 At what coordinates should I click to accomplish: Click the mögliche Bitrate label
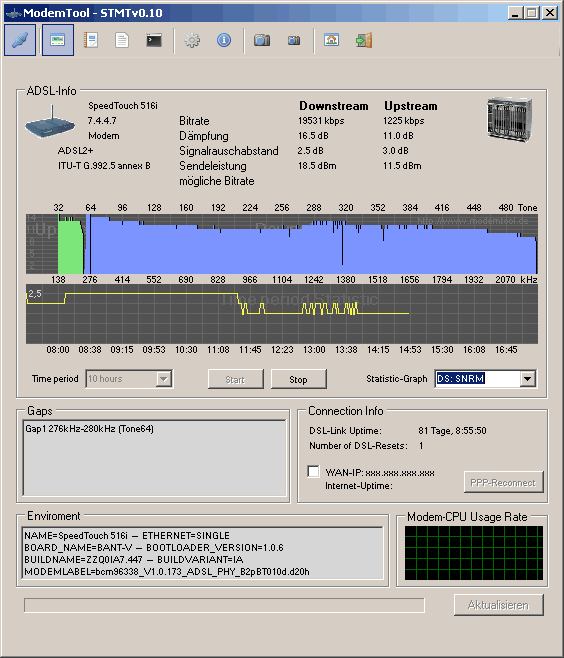click(217, 181)
